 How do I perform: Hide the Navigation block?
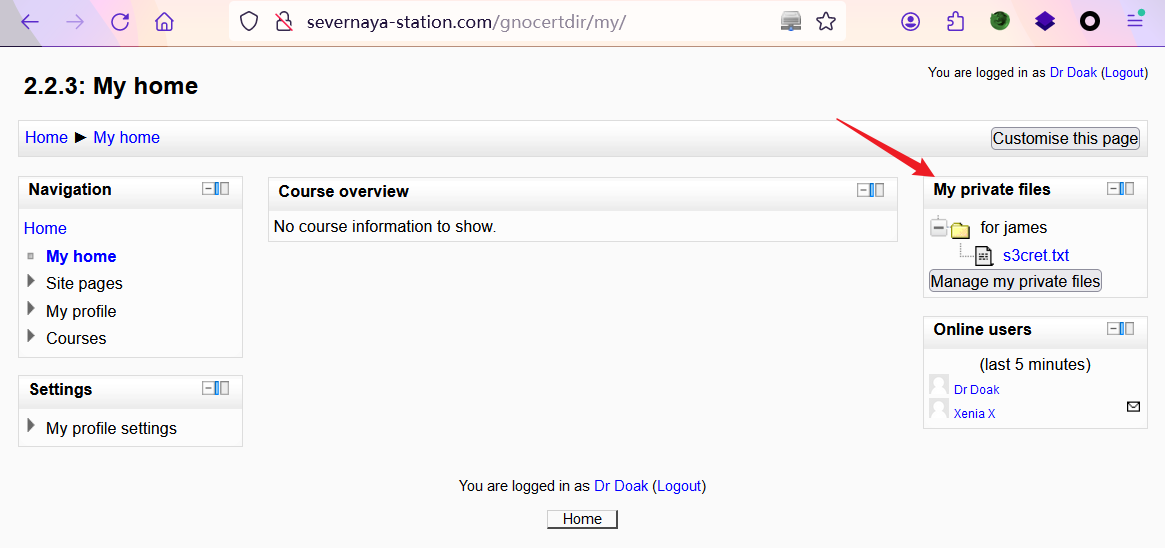click(209, 189)
